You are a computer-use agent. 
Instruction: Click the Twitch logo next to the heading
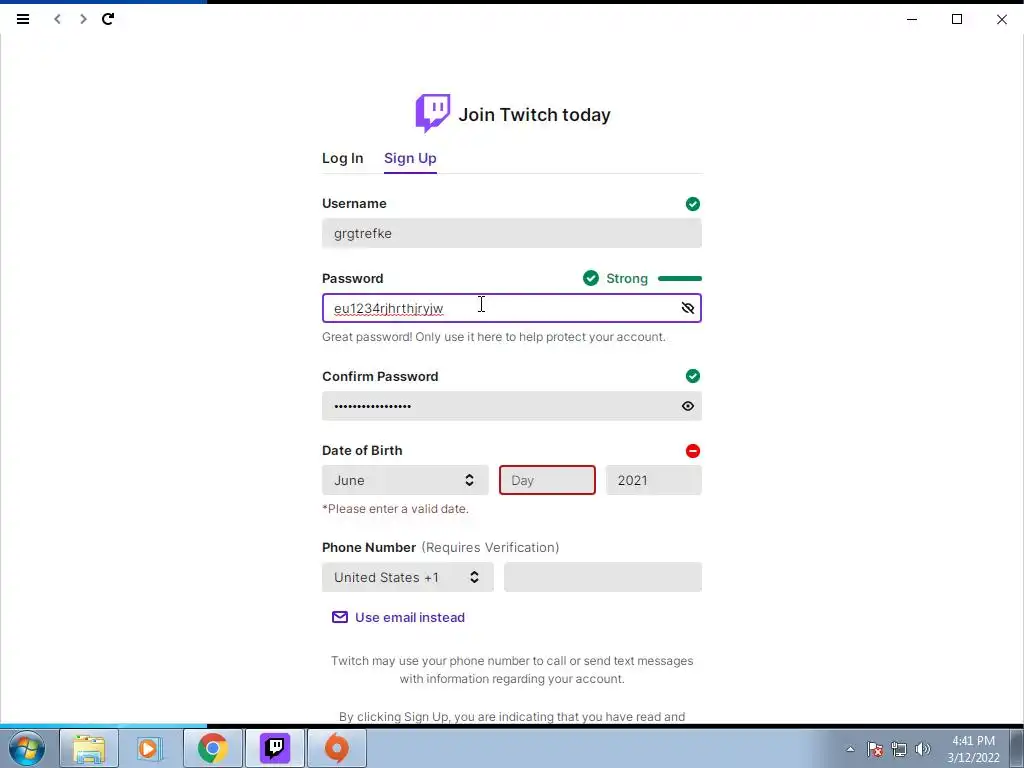click(x=432, y=113)
